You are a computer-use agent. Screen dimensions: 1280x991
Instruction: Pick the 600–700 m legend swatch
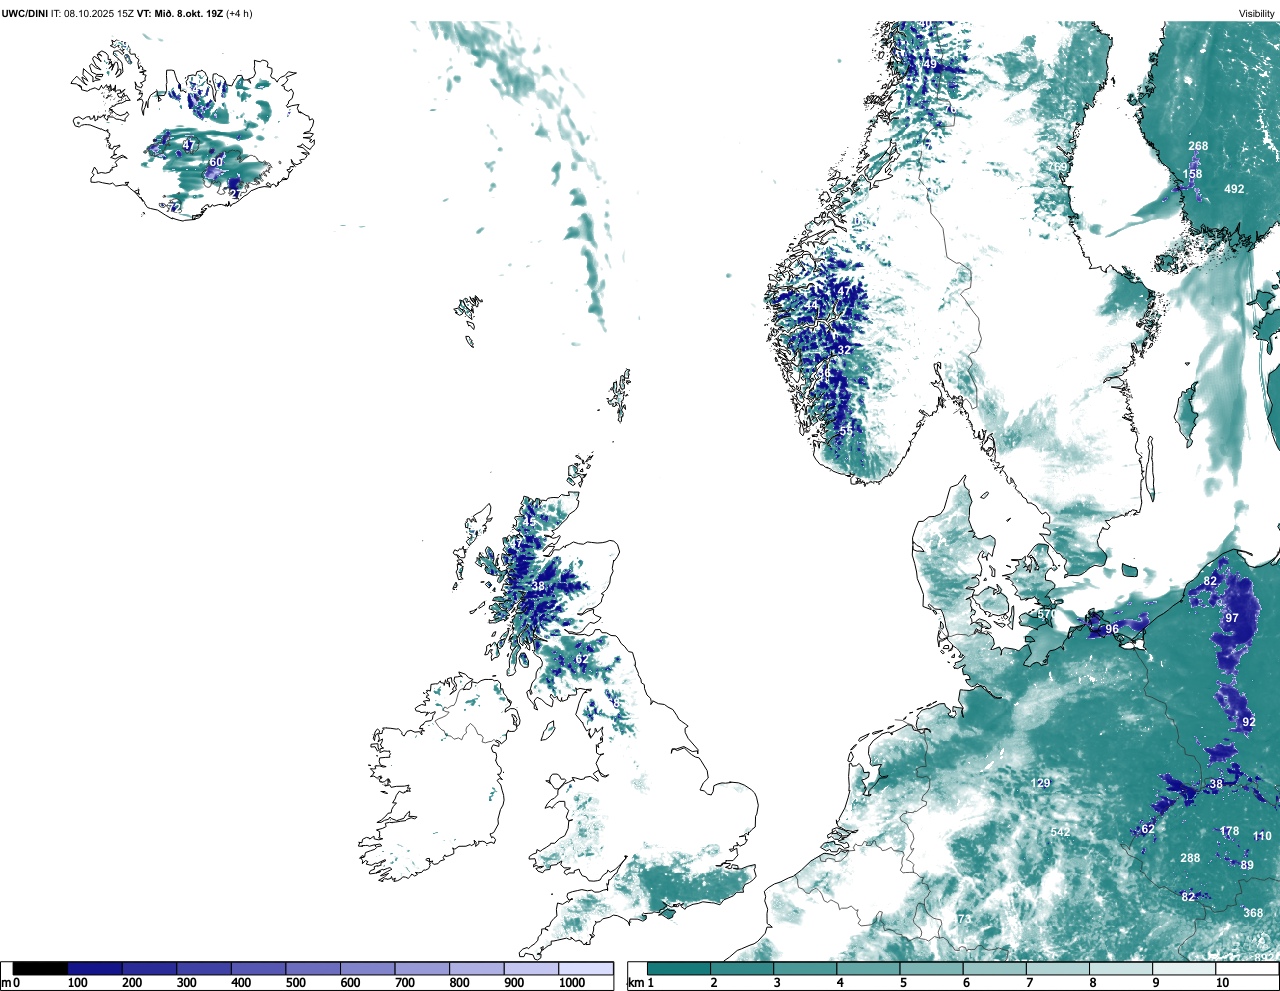coord(367,969)
